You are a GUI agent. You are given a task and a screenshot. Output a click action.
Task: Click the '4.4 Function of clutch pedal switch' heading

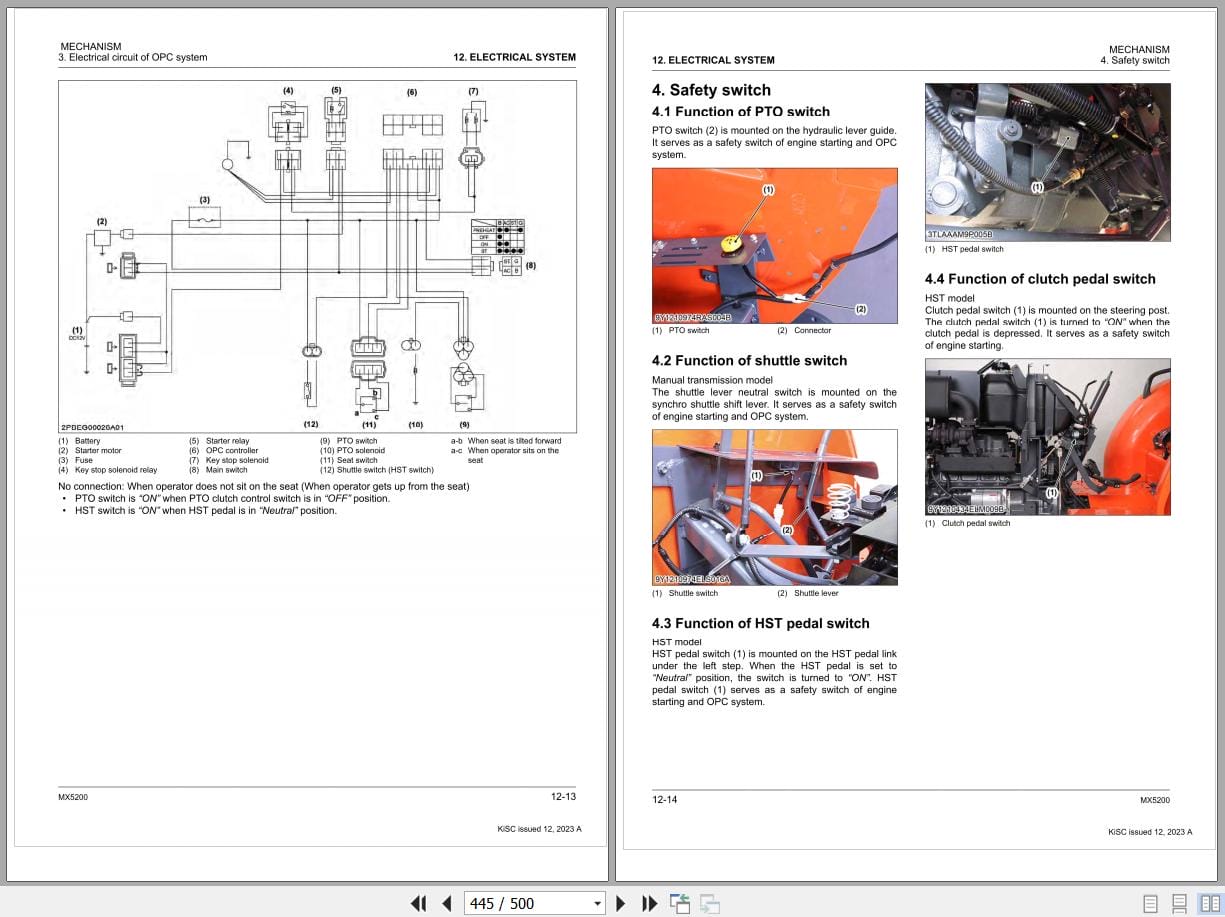coord(1040,279)
